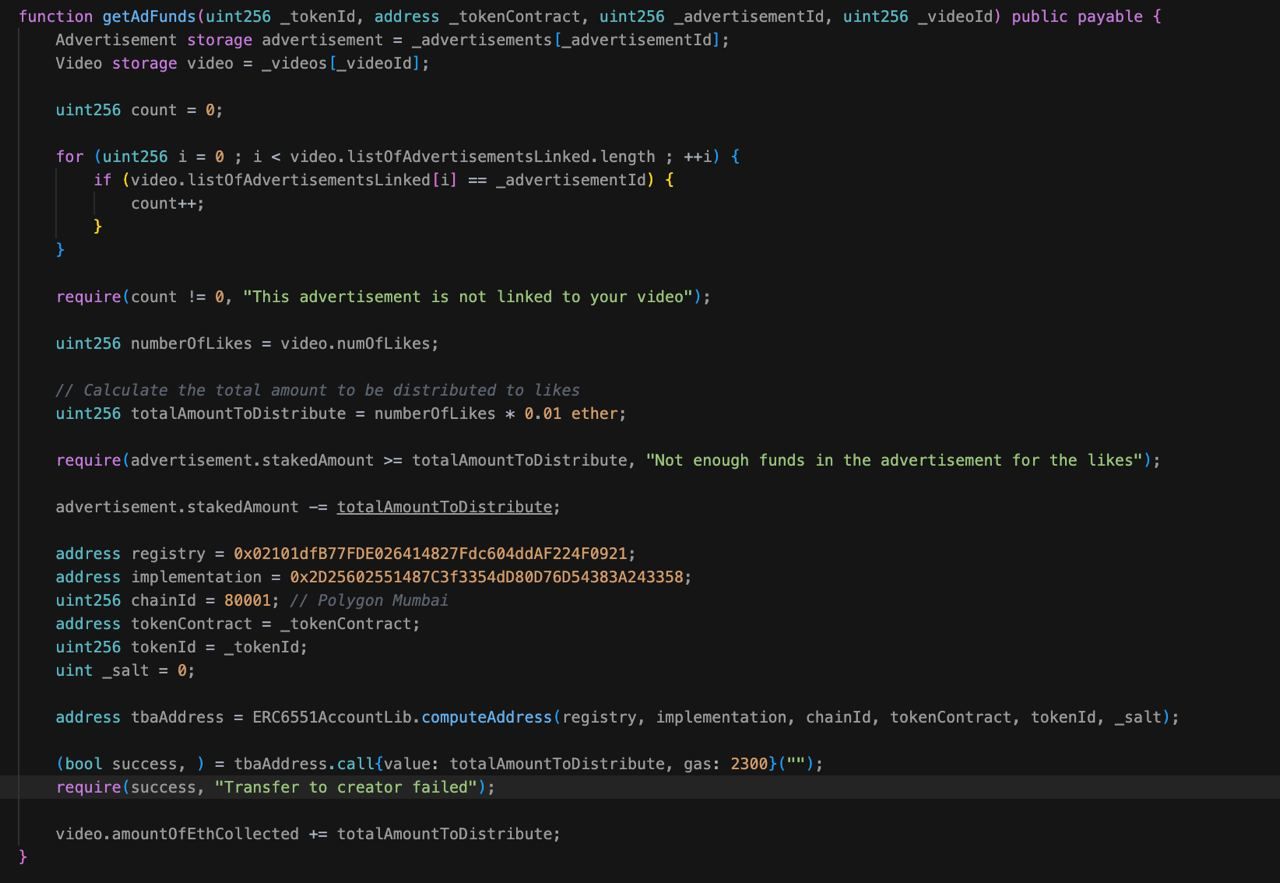The height and width of the screenshot is (883, 1280).
Task: Click the 'count++;' statement
Action: (167, 203)
